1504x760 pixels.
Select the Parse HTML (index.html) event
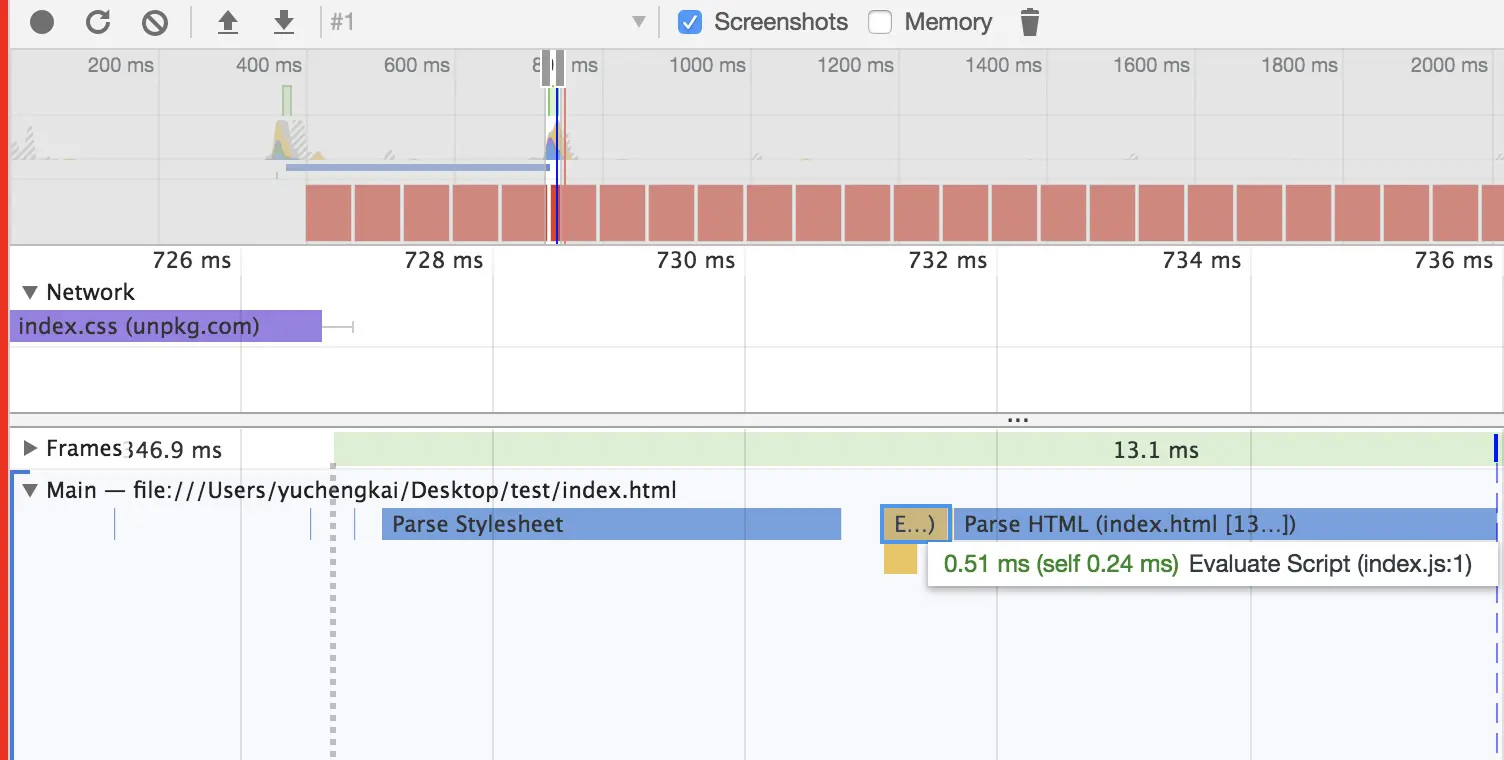tap(1224, 524)
